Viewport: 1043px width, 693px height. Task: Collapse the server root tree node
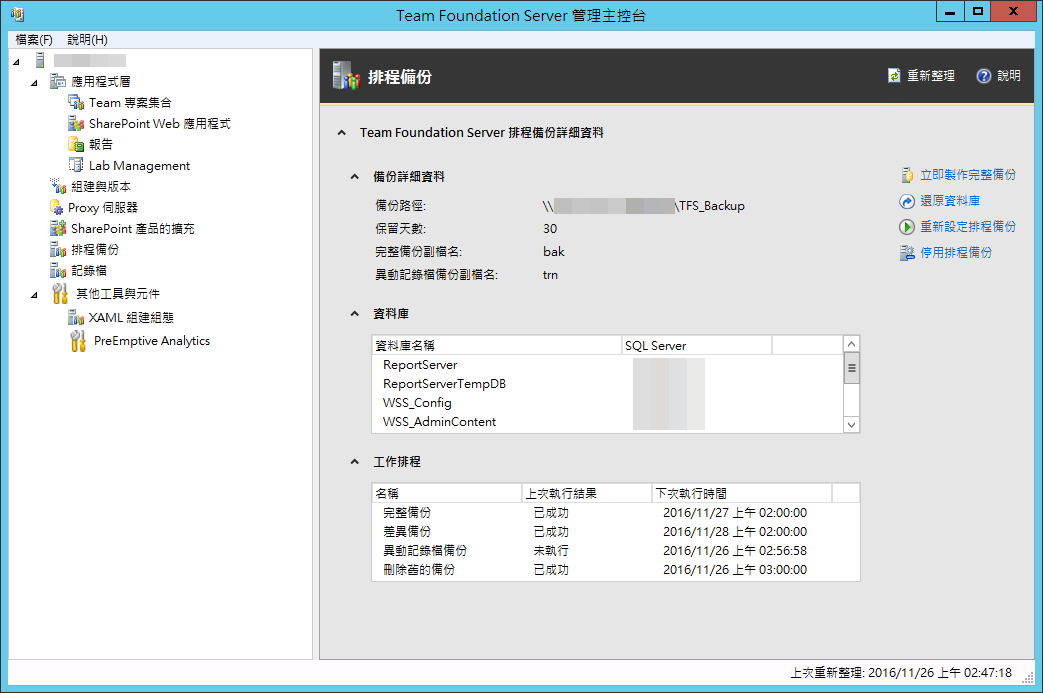click(x=17, y=62)
